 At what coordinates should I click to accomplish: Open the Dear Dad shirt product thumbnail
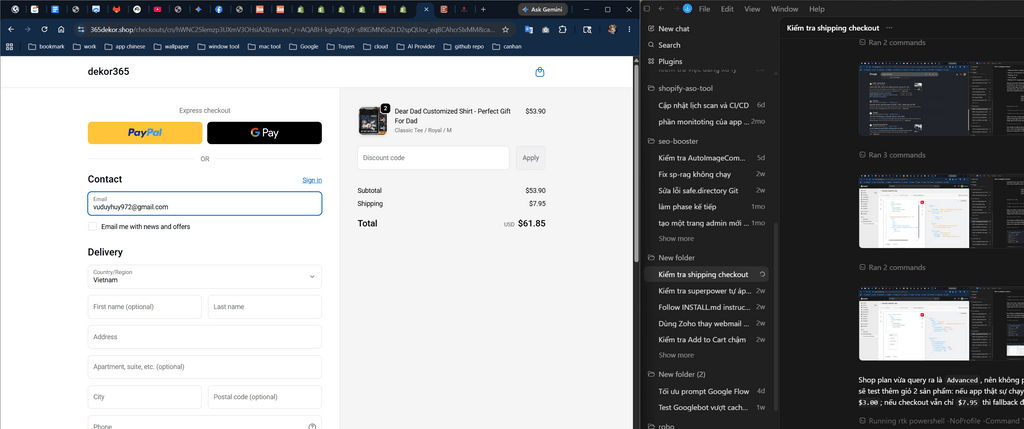(368, 121)
